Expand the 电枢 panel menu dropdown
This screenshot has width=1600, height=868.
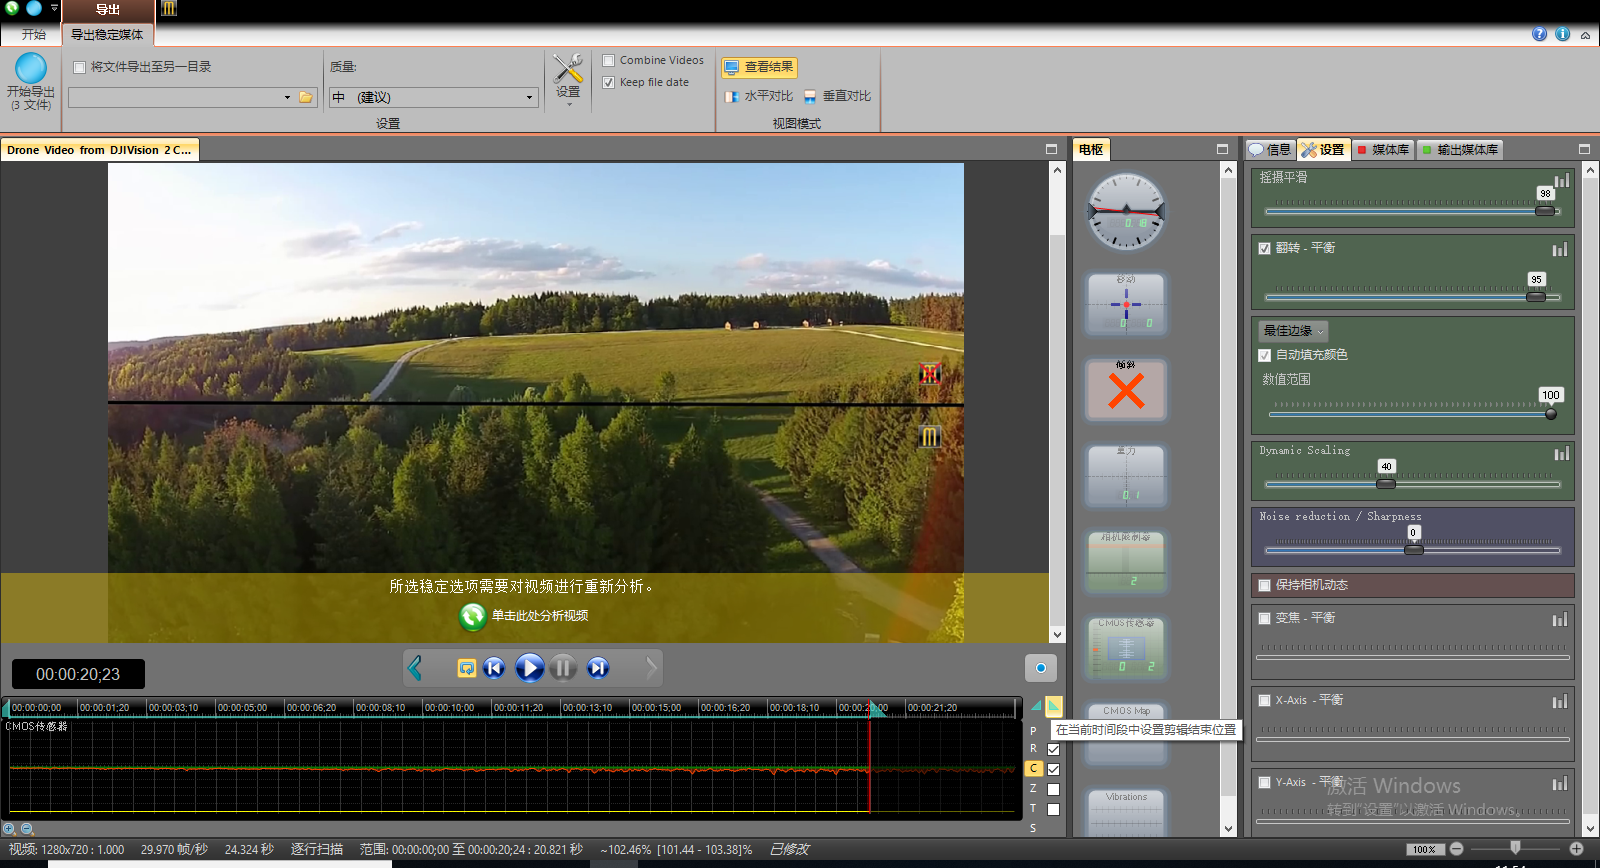pos(1222,149)
